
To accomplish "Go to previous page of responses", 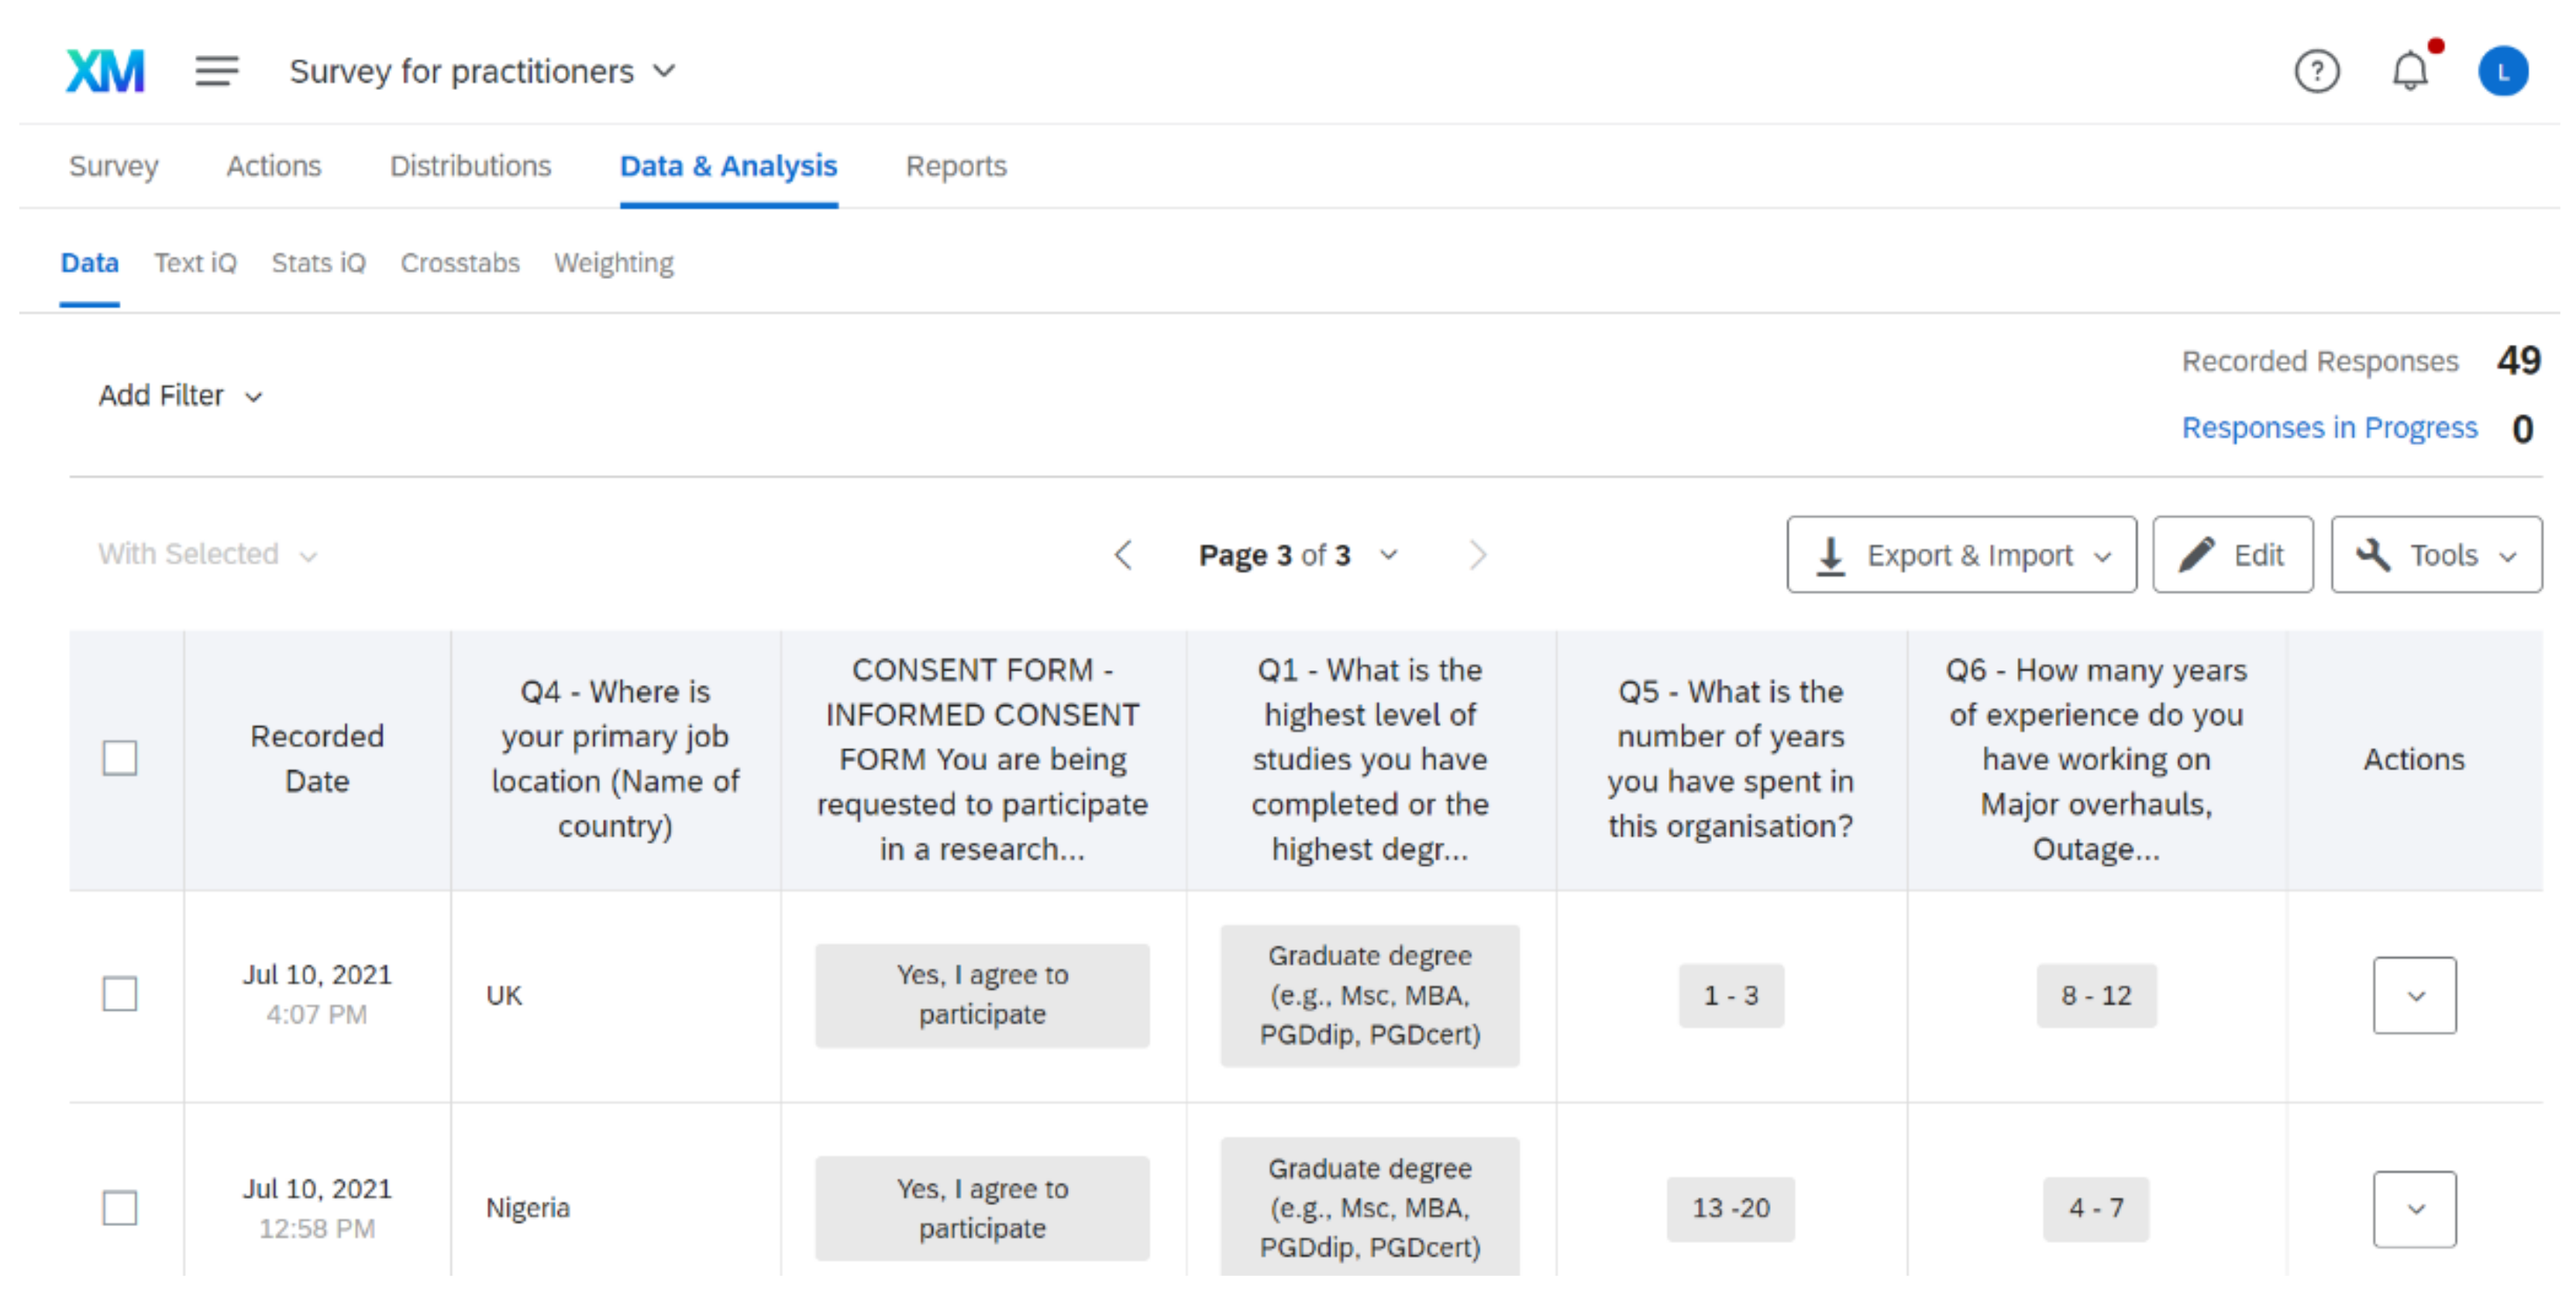I will (x=1123, y=555).
